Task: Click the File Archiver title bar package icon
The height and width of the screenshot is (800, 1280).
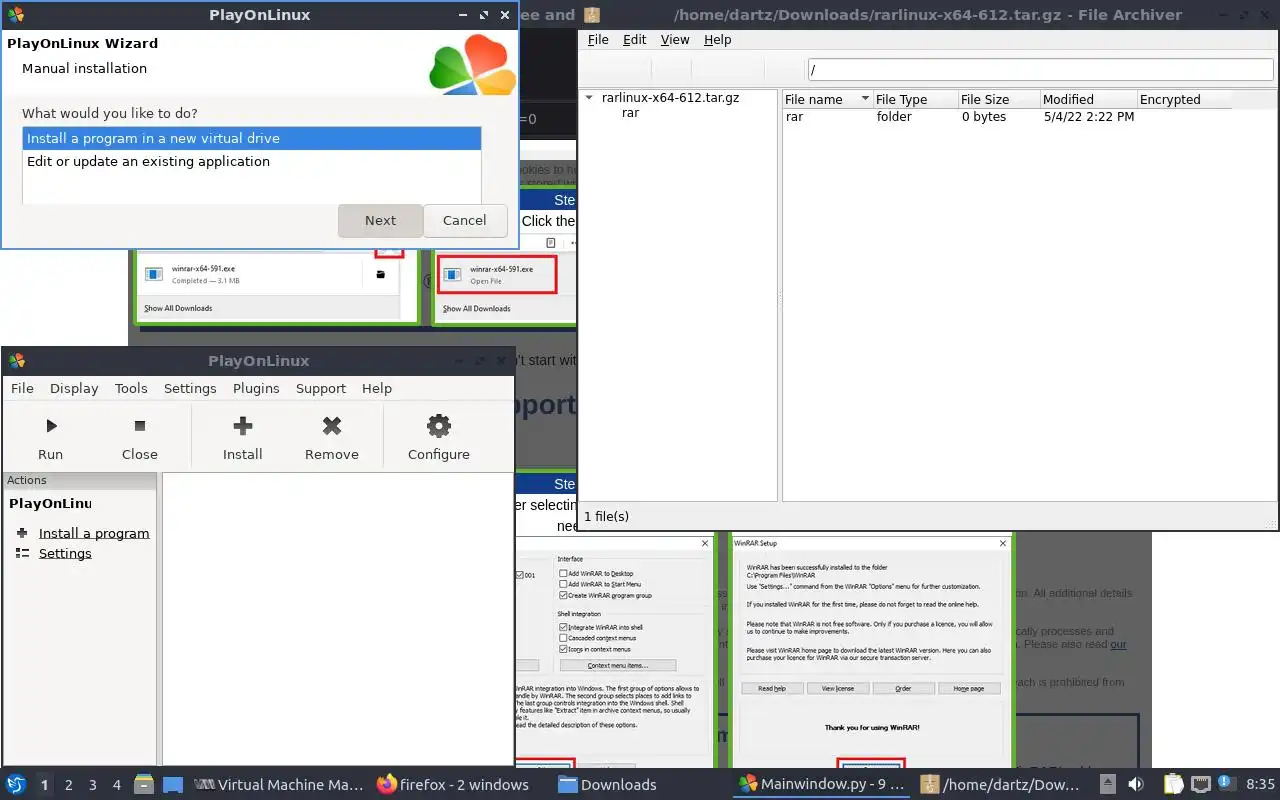Action: [593, 15]
